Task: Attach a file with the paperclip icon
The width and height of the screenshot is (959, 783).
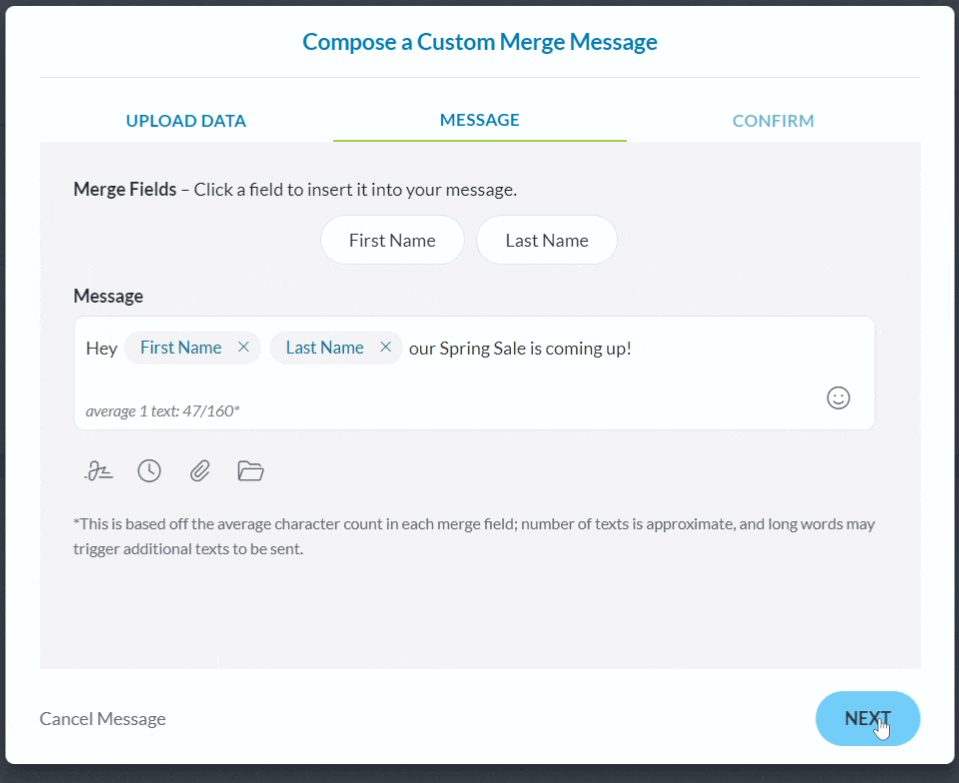Action: (x=200, y=471)
